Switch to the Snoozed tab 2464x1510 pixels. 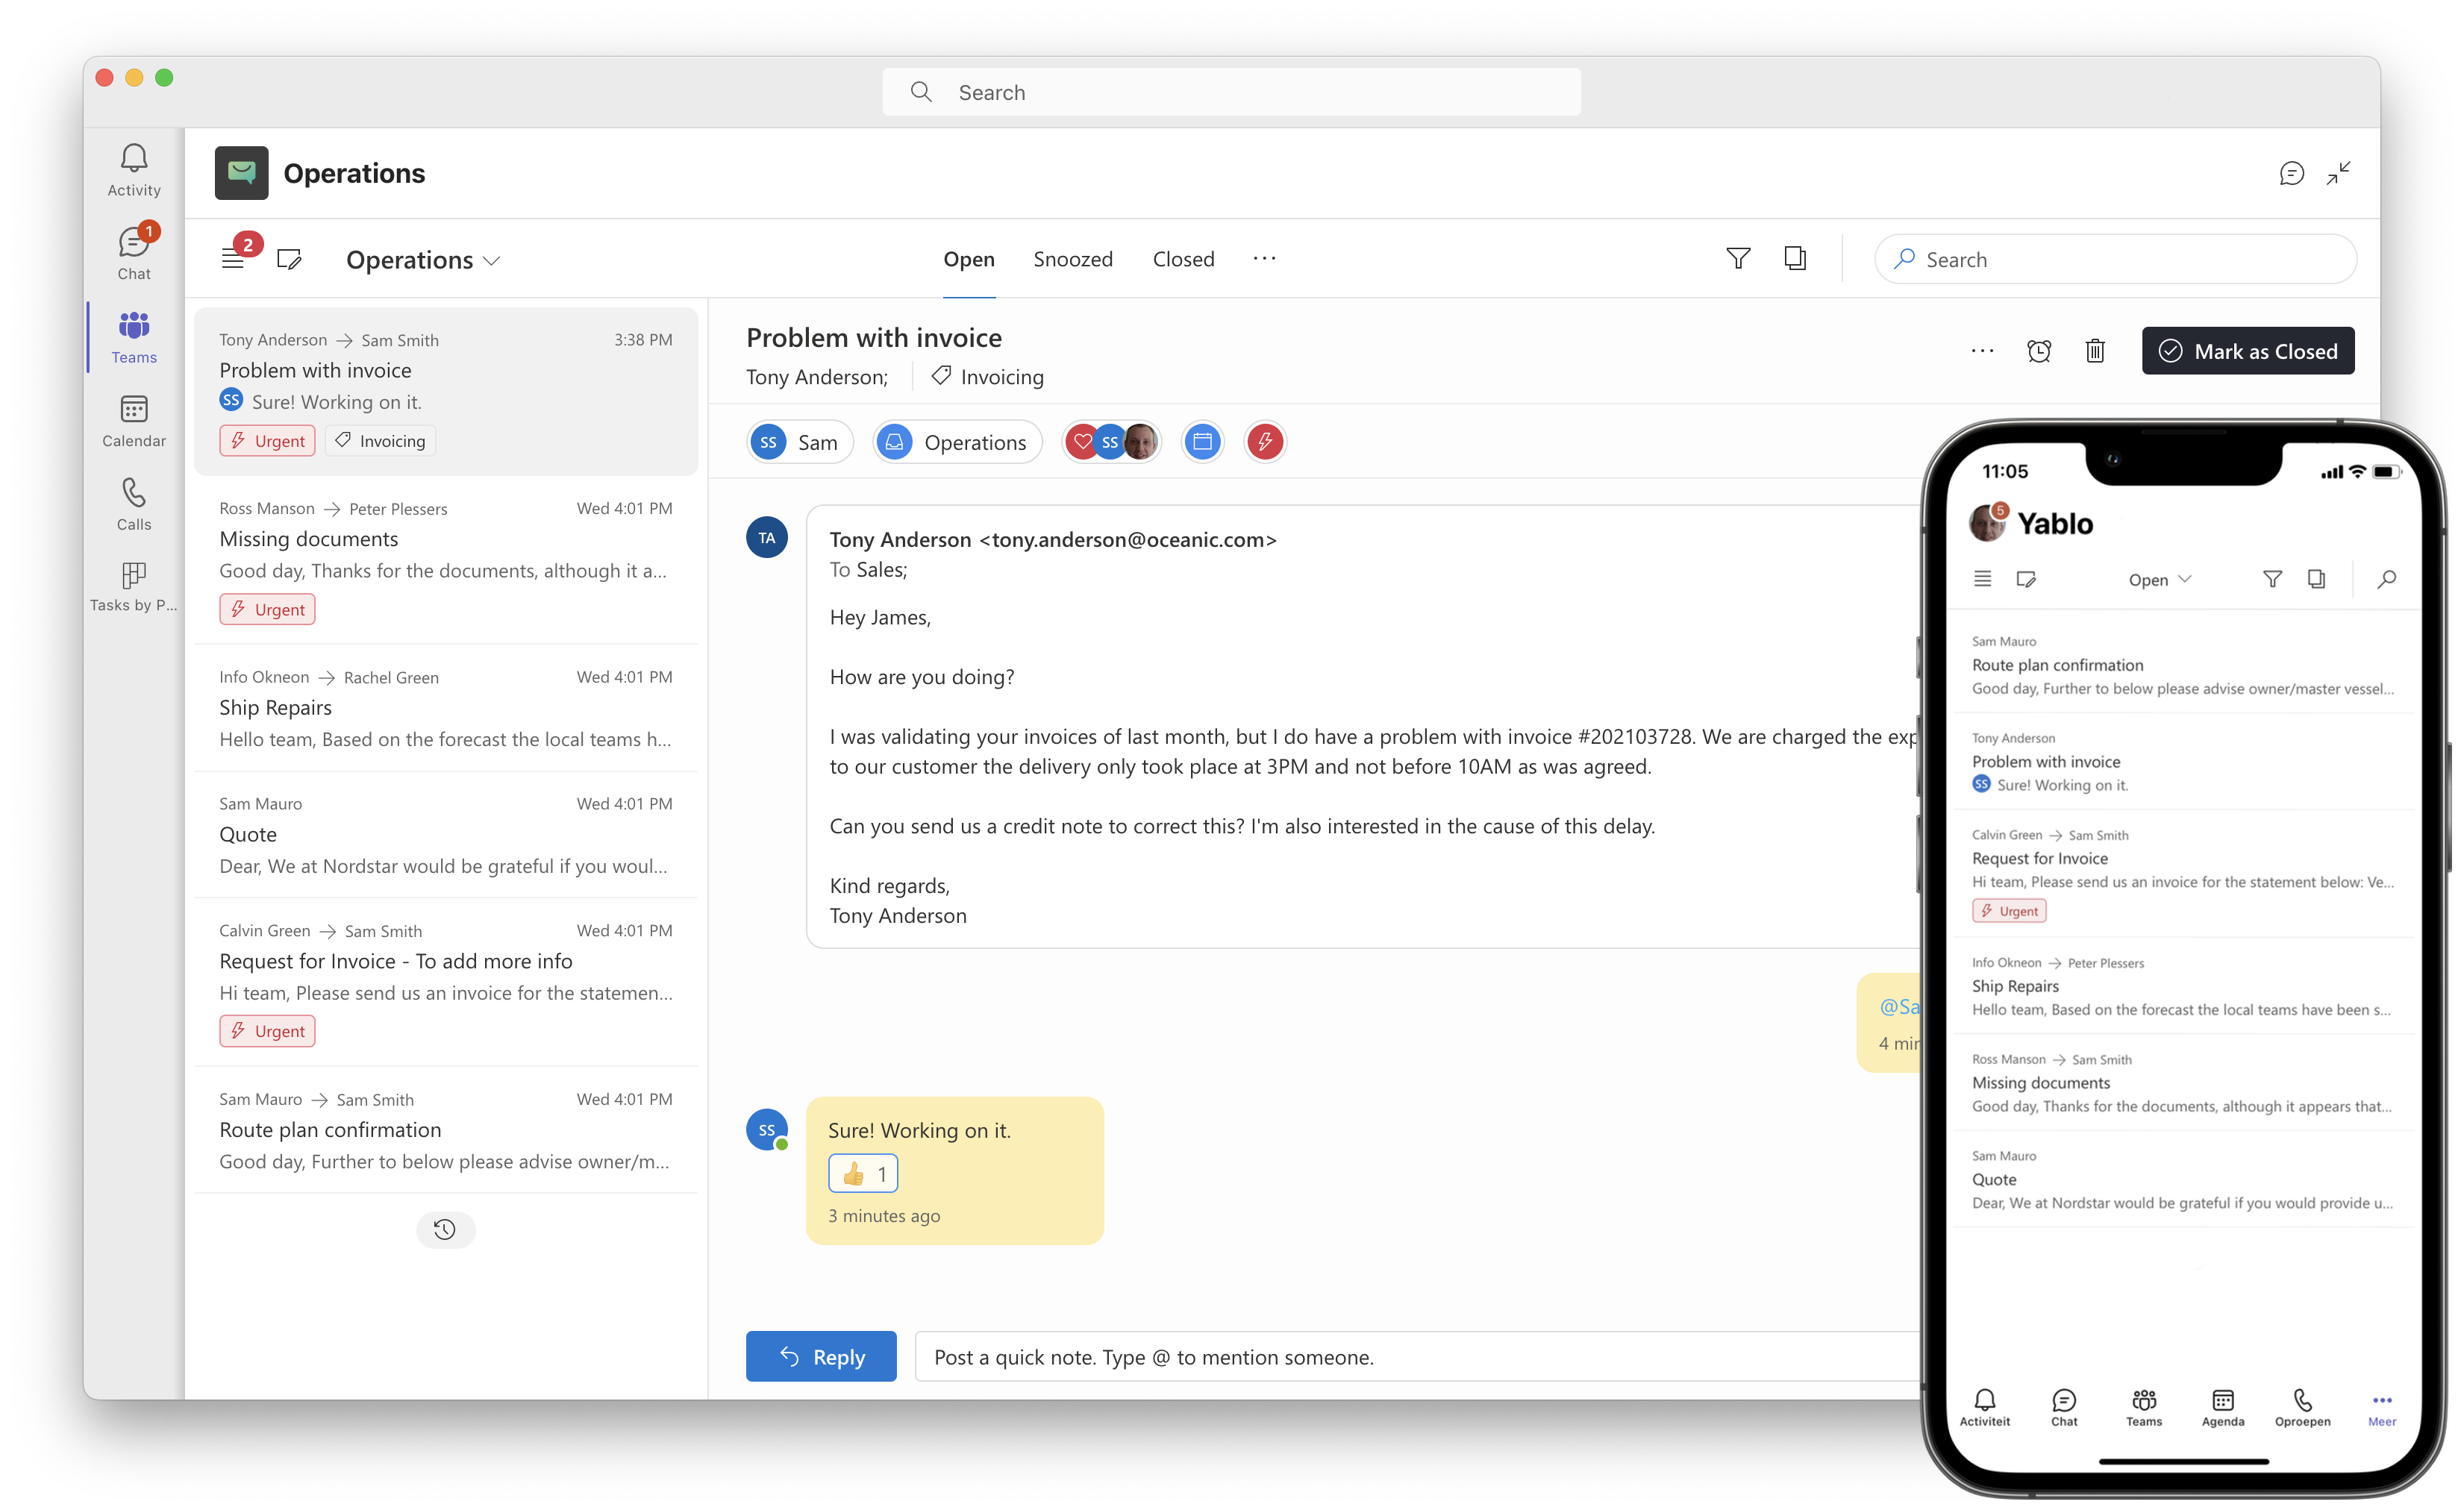(x=1072, y=259)
